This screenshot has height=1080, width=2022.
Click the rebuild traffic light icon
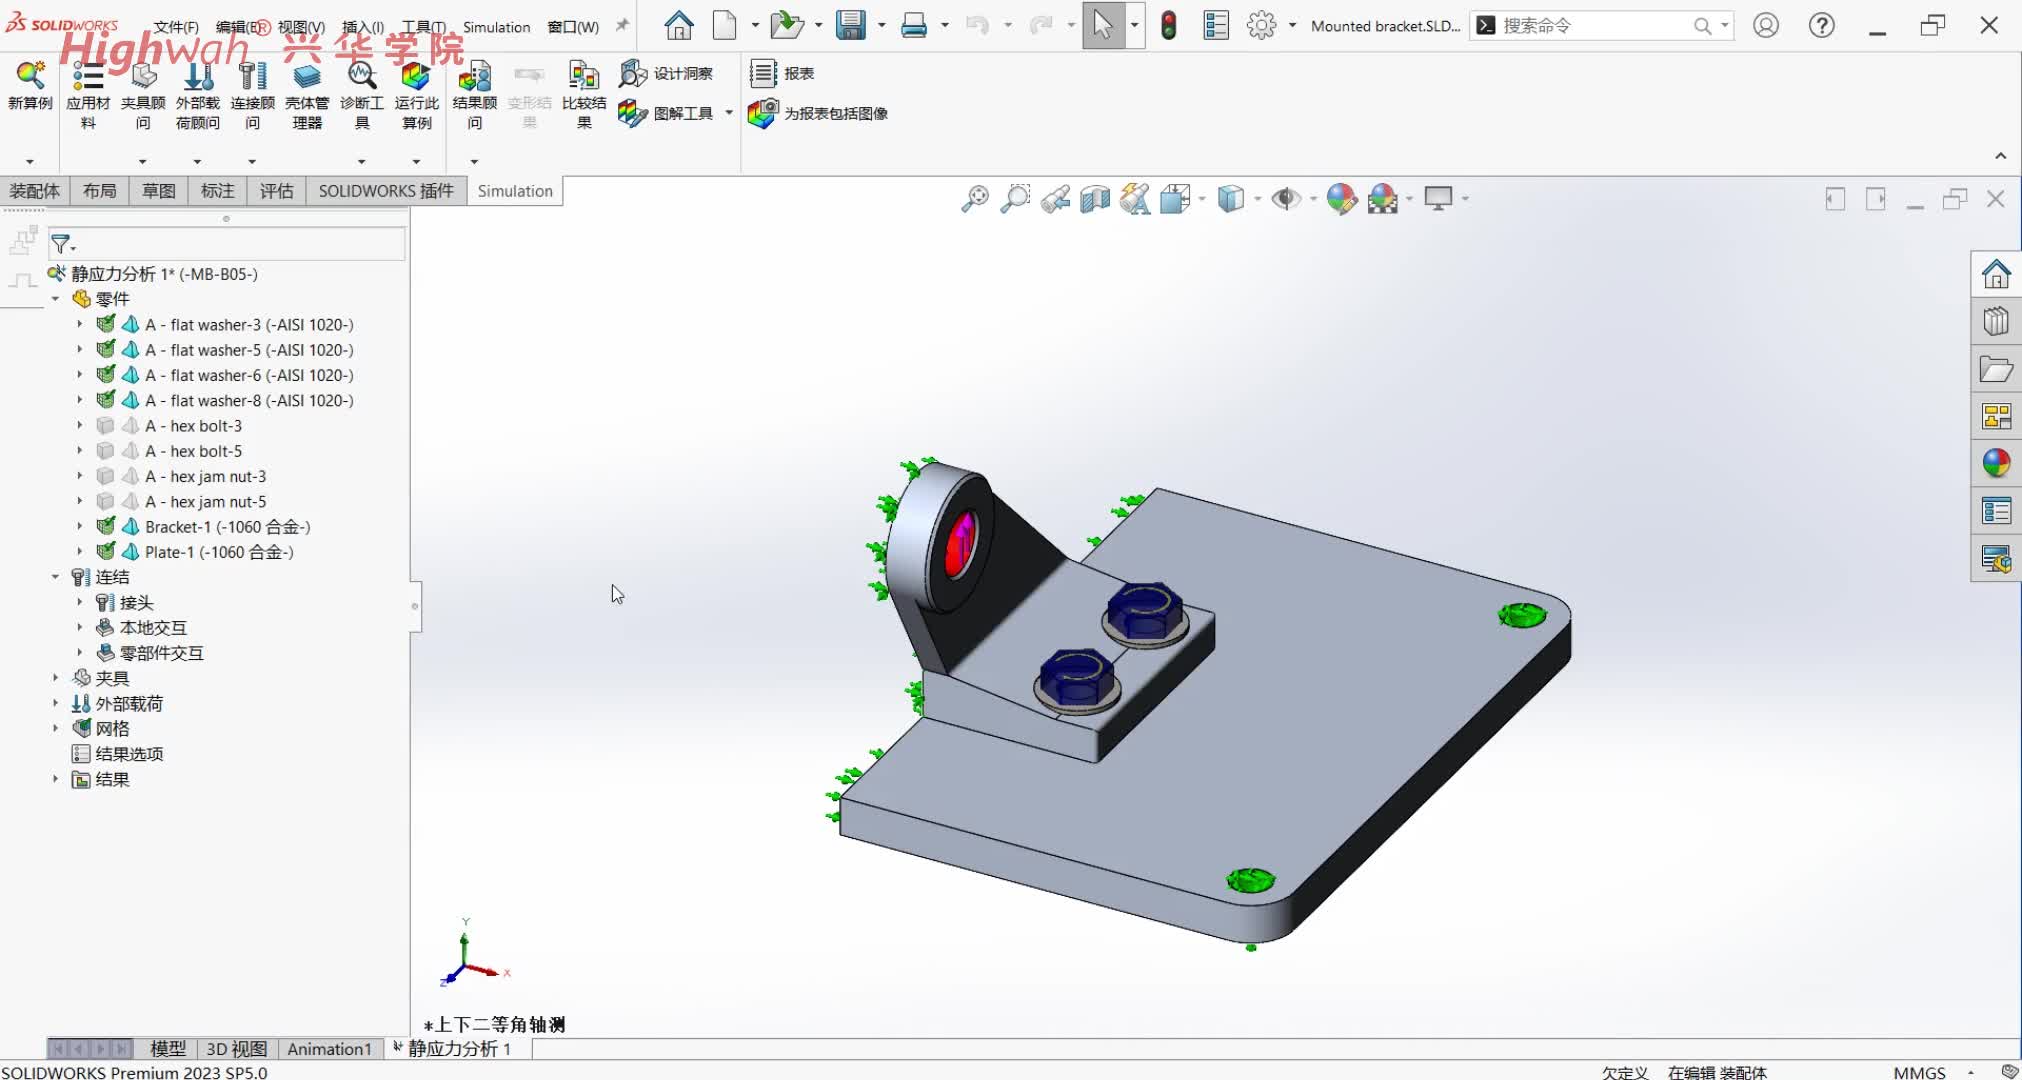click(1168, 26)
